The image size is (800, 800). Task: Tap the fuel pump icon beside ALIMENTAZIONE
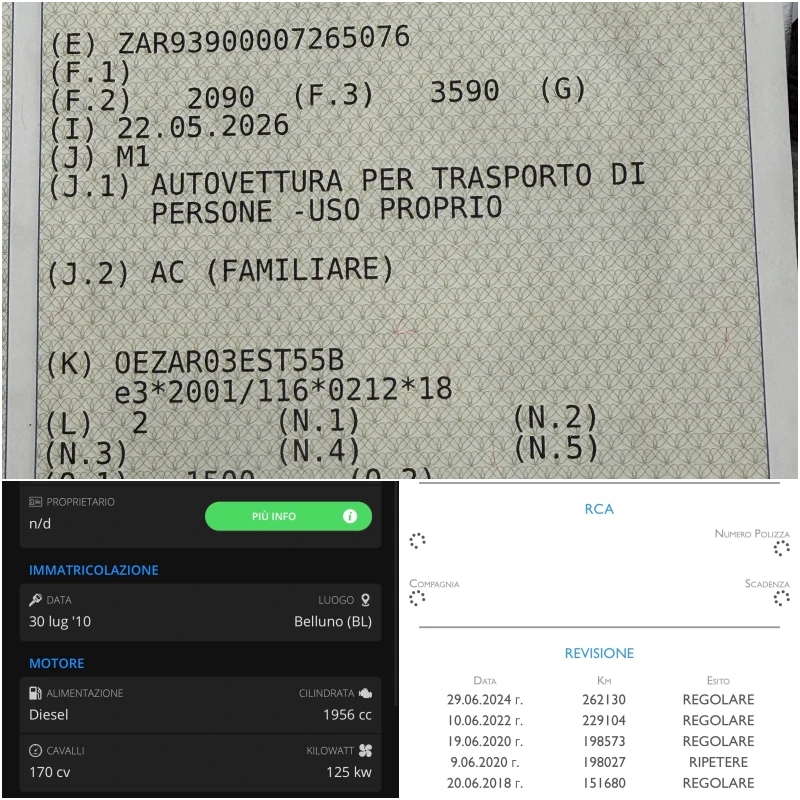coord(35,693)
